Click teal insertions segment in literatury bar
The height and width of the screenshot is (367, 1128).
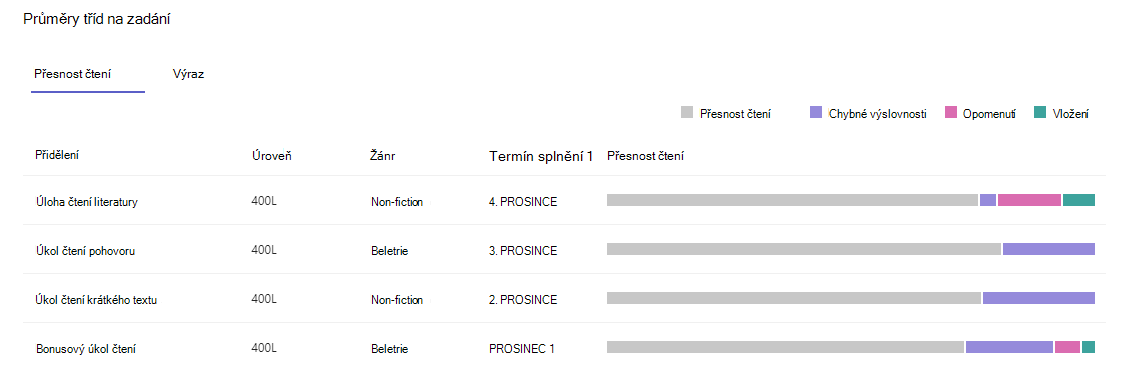[1078, 200]
